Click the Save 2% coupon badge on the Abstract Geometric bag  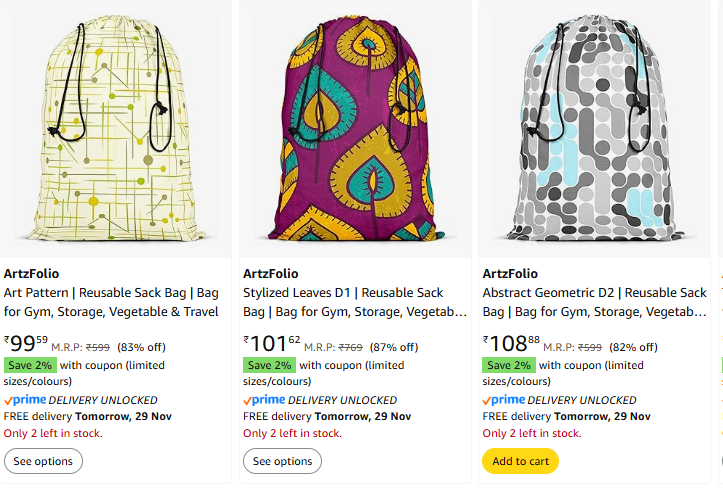tap(509, 365)
